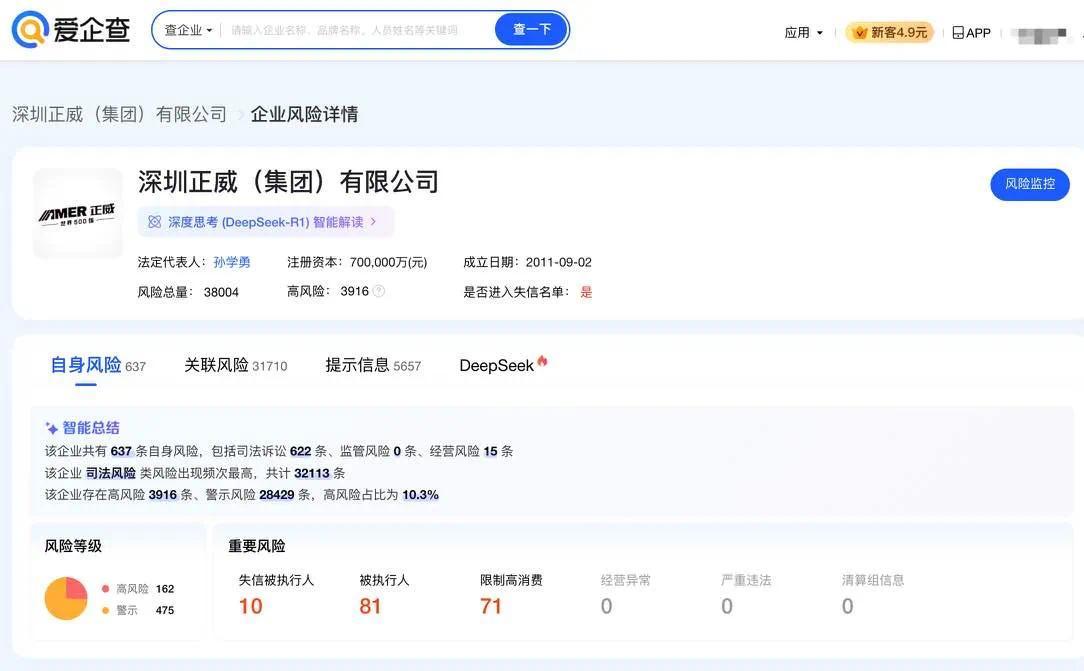Click the flame icon on DeepSeek tab

[x=543, y=360]
